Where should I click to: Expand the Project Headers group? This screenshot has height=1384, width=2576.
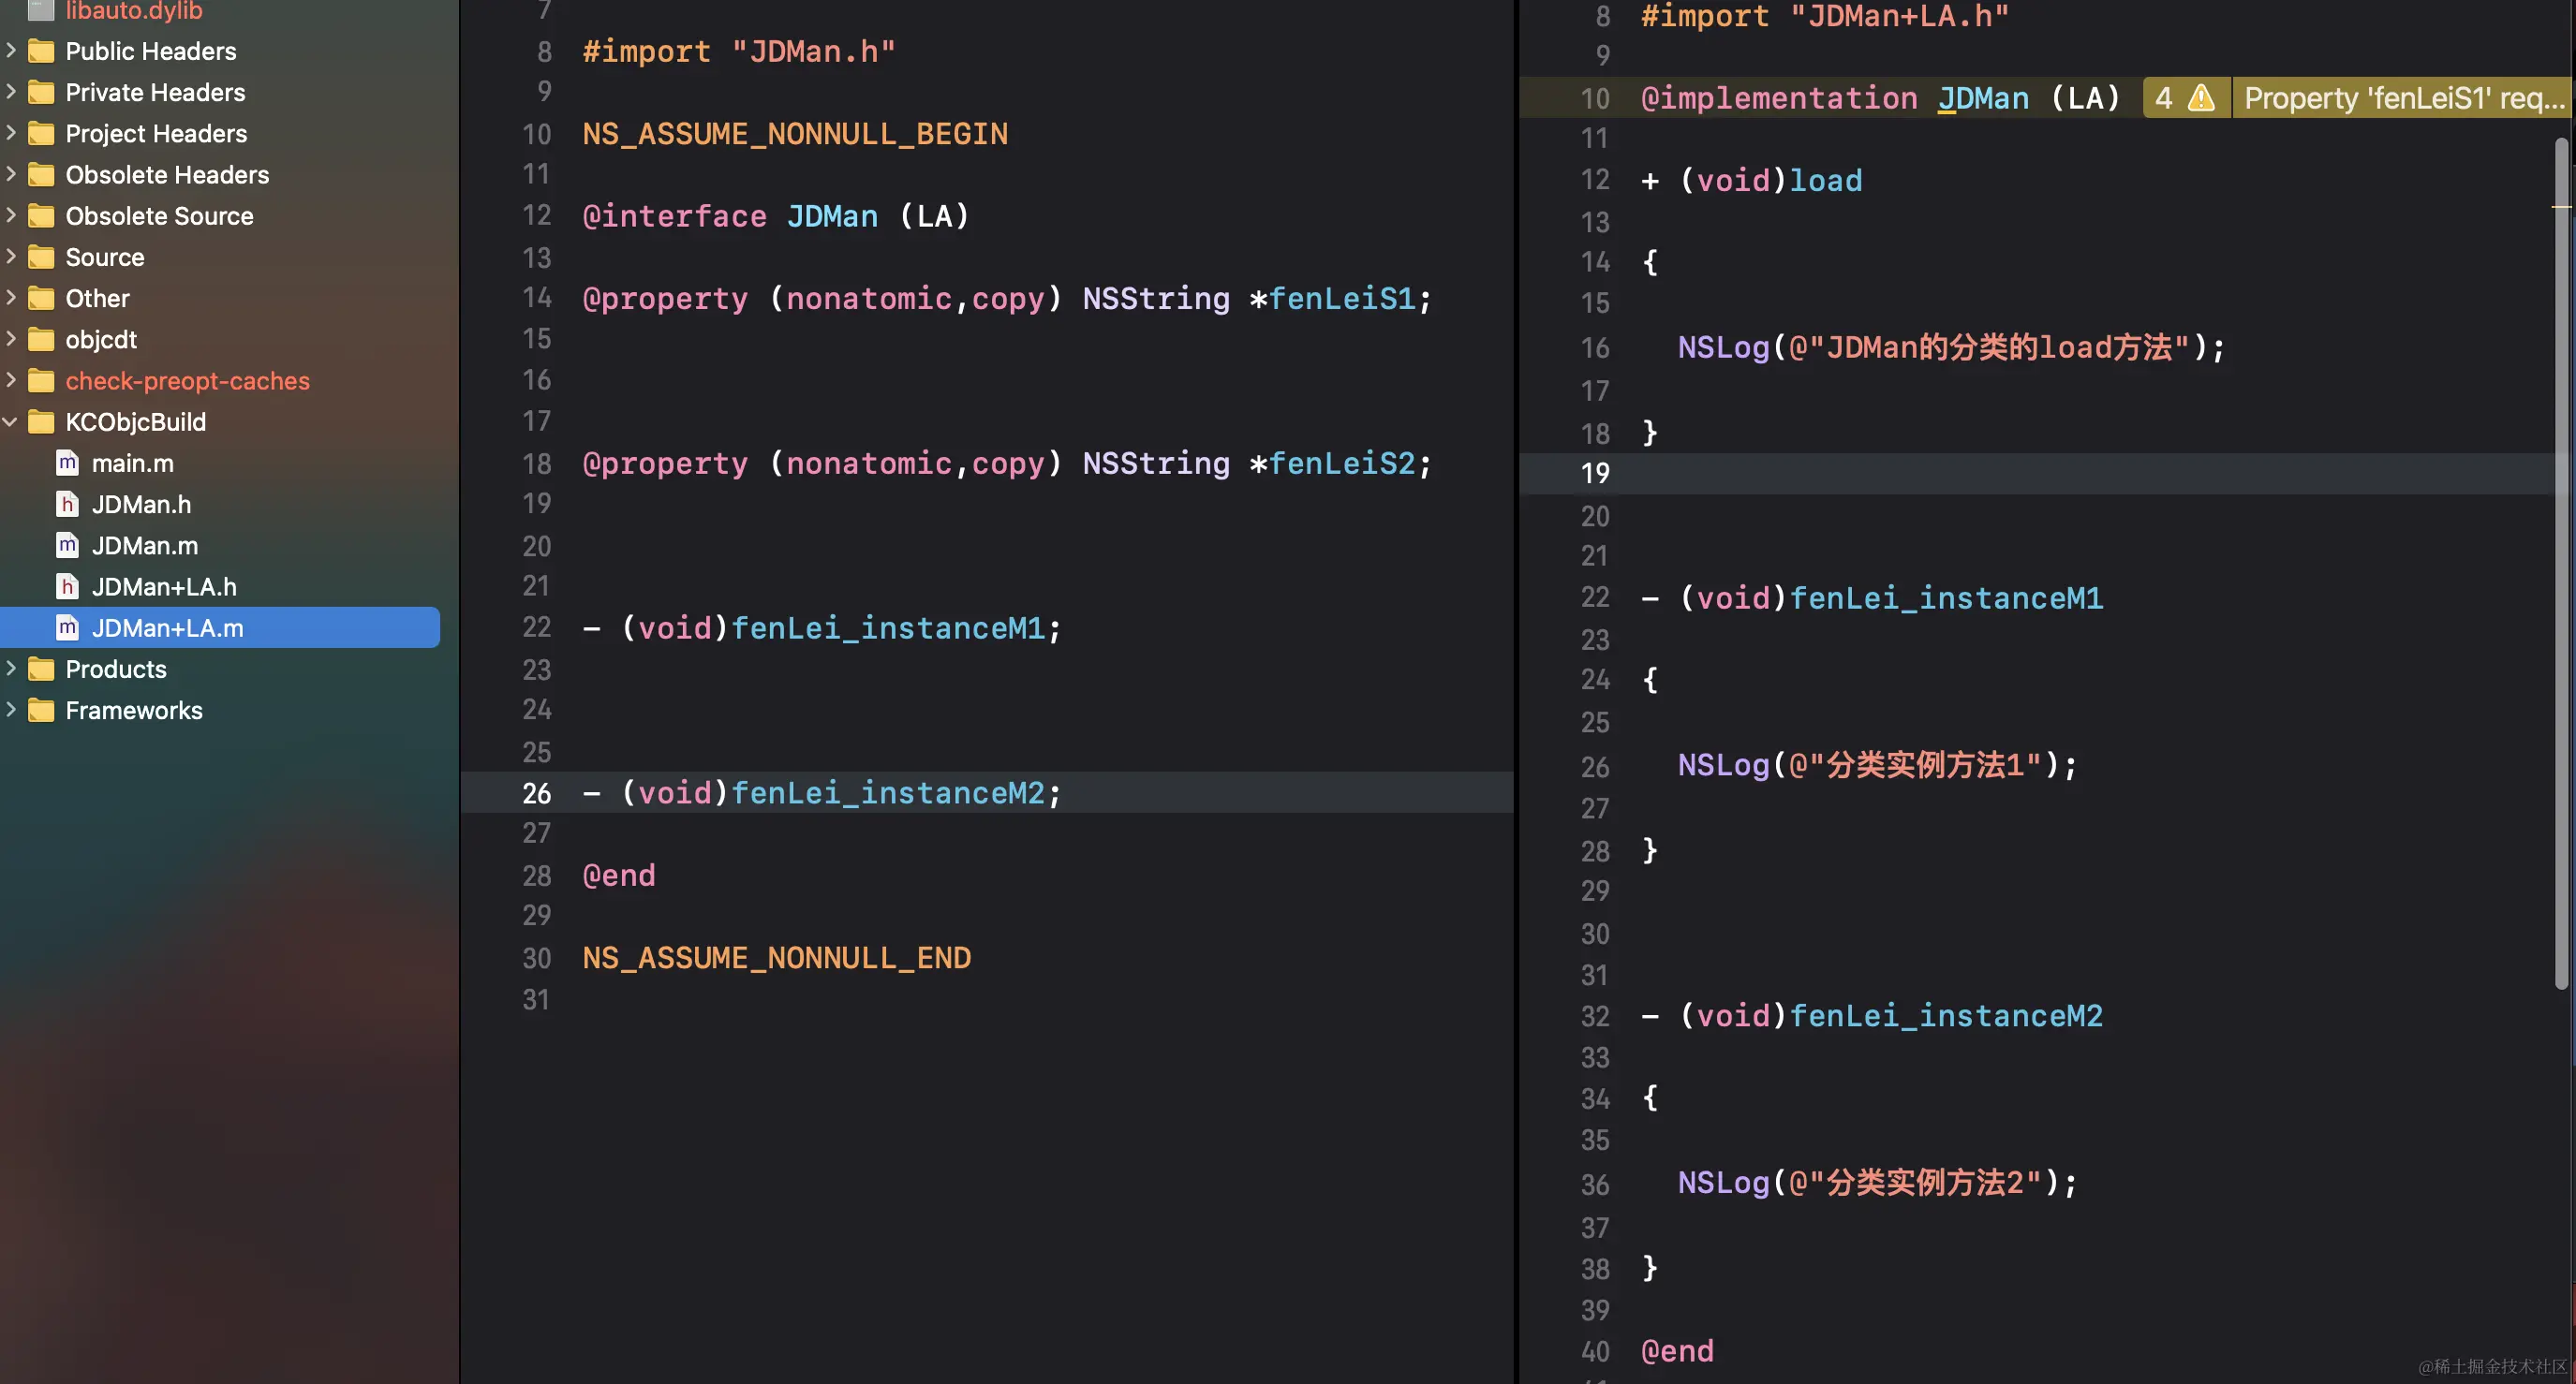pyautogui.click(x=11, y=132)
